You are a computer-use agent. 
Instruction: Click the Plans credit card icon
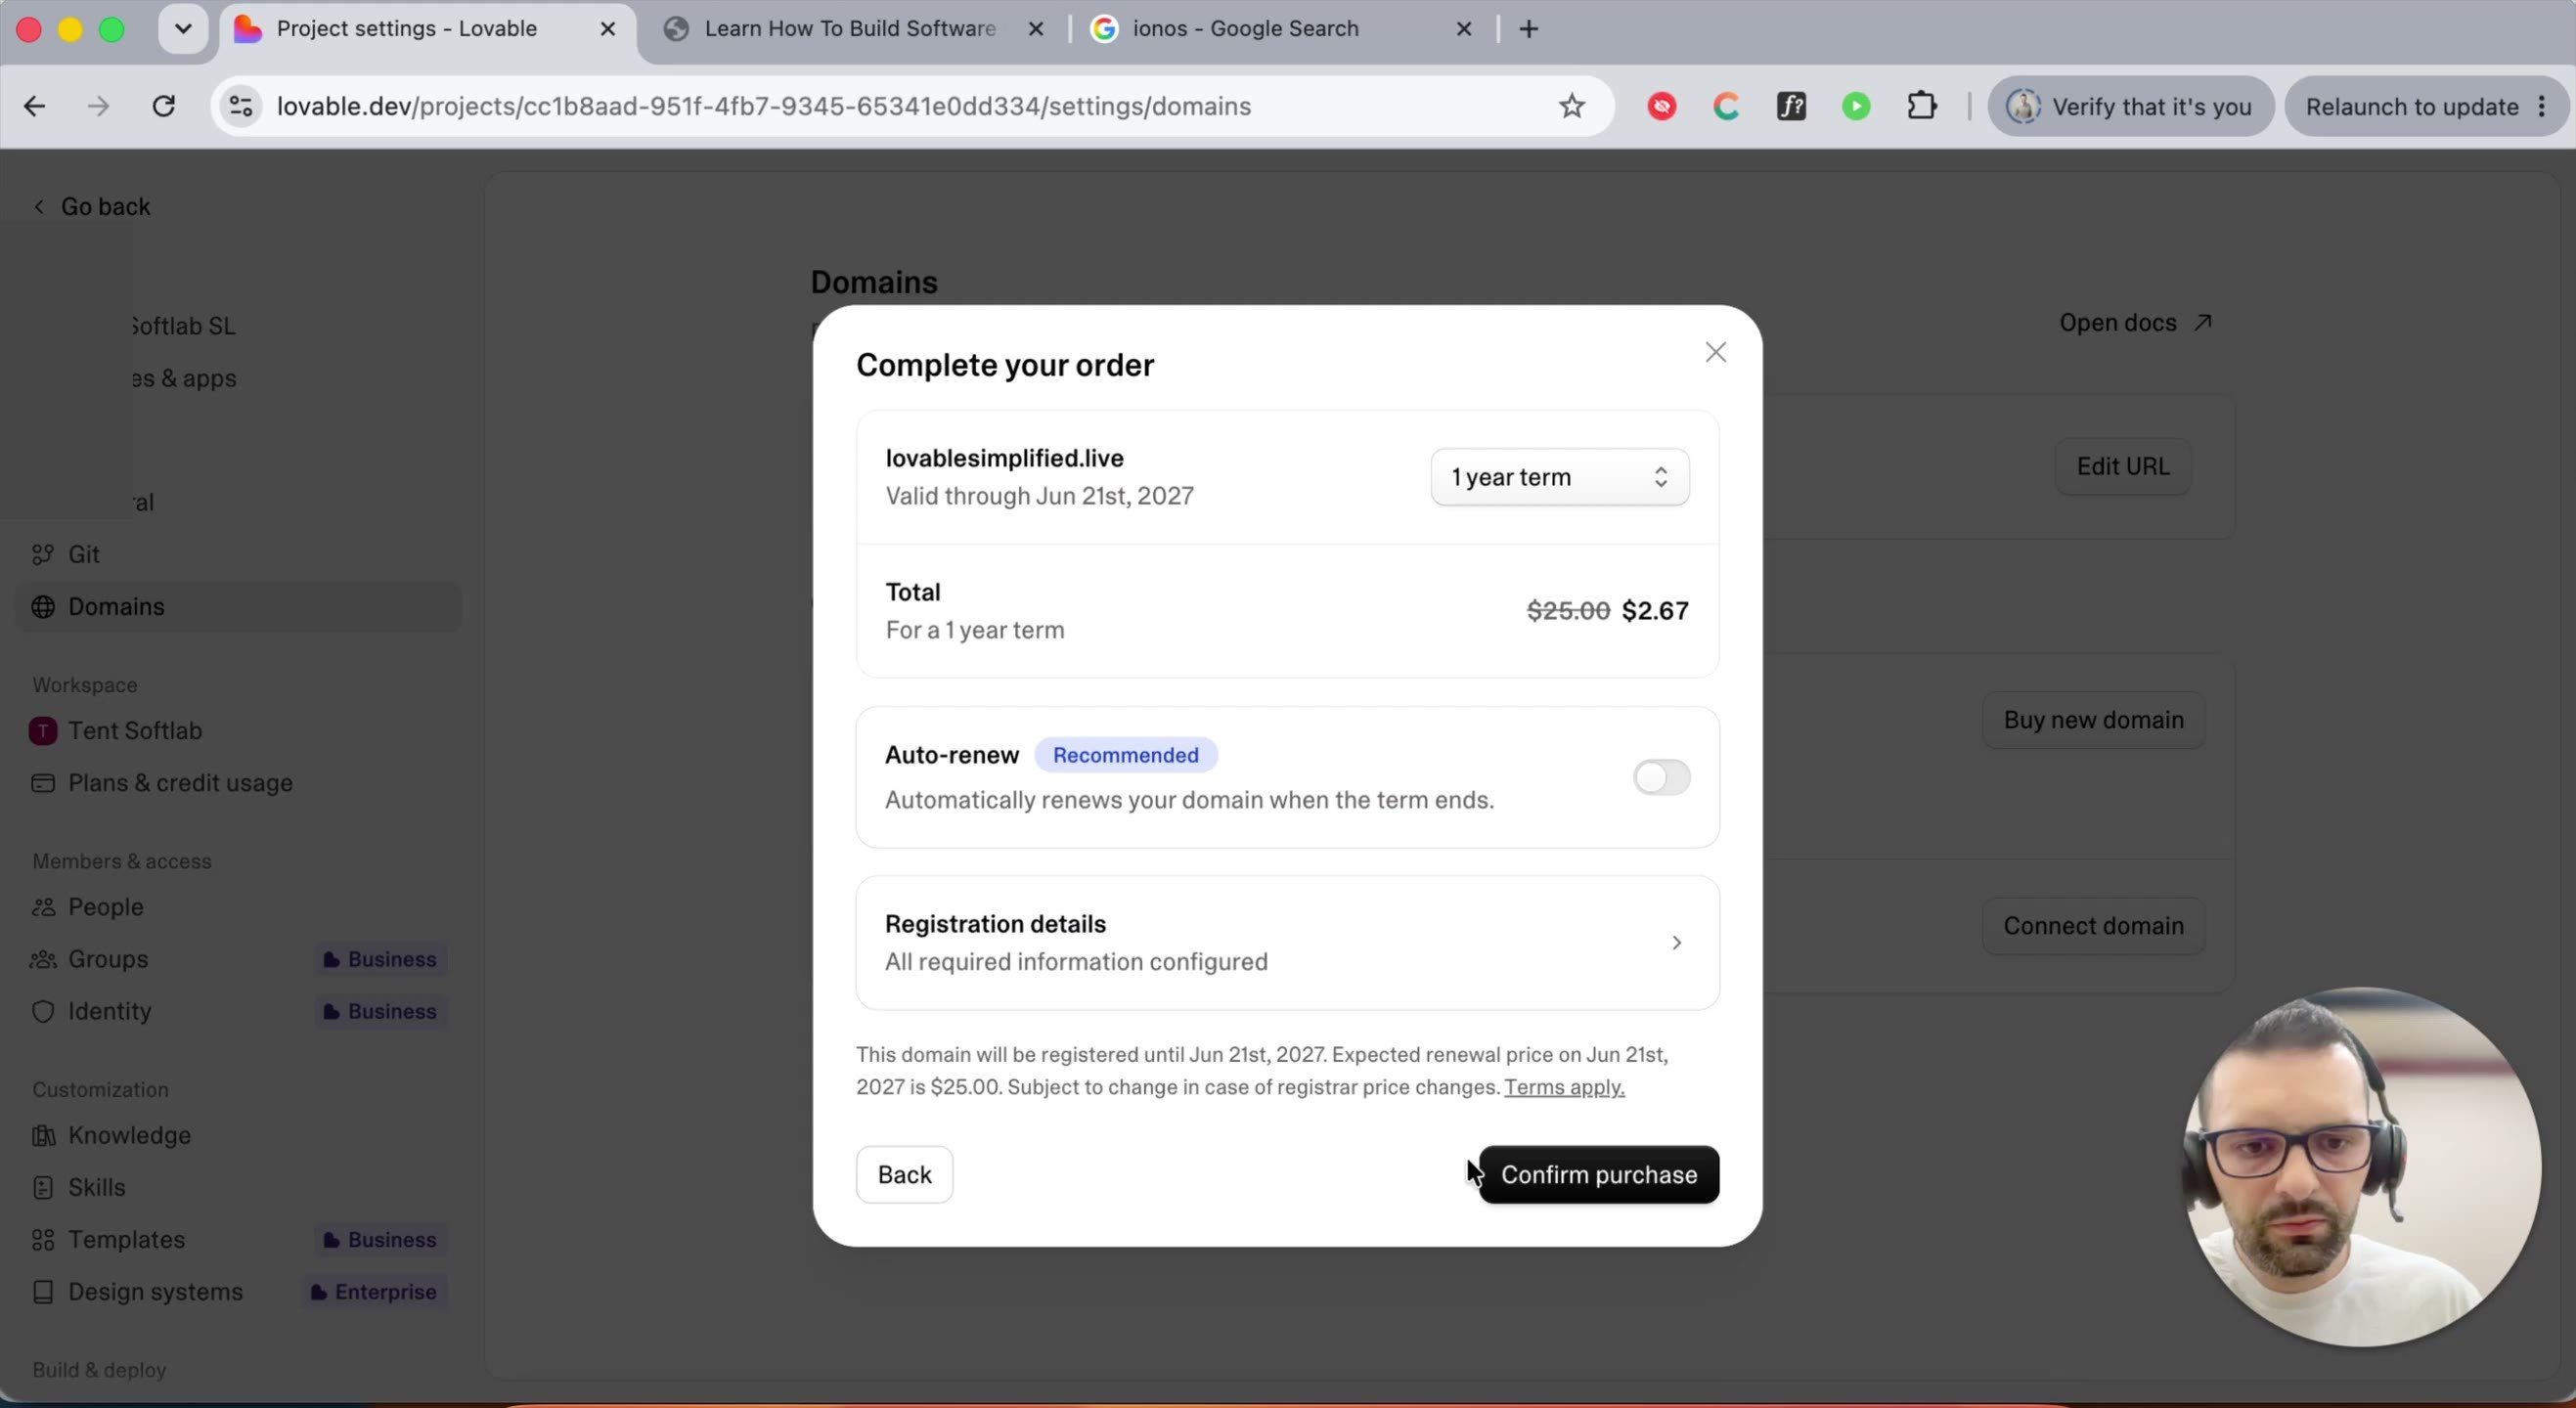click(43, 783)
